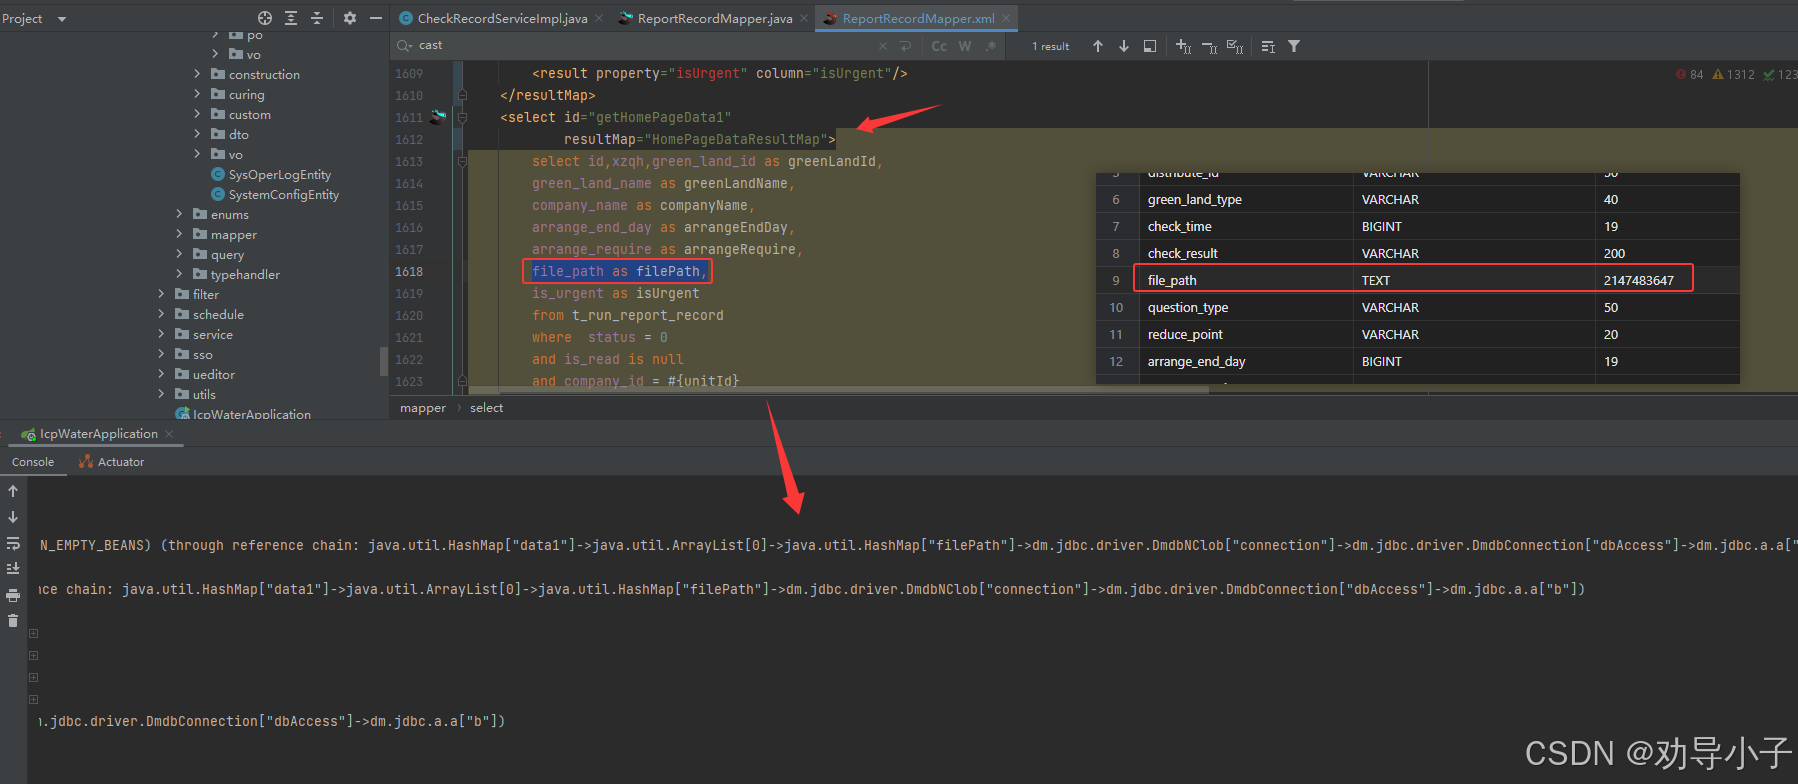Expand the service folder

tap(161, 334)
